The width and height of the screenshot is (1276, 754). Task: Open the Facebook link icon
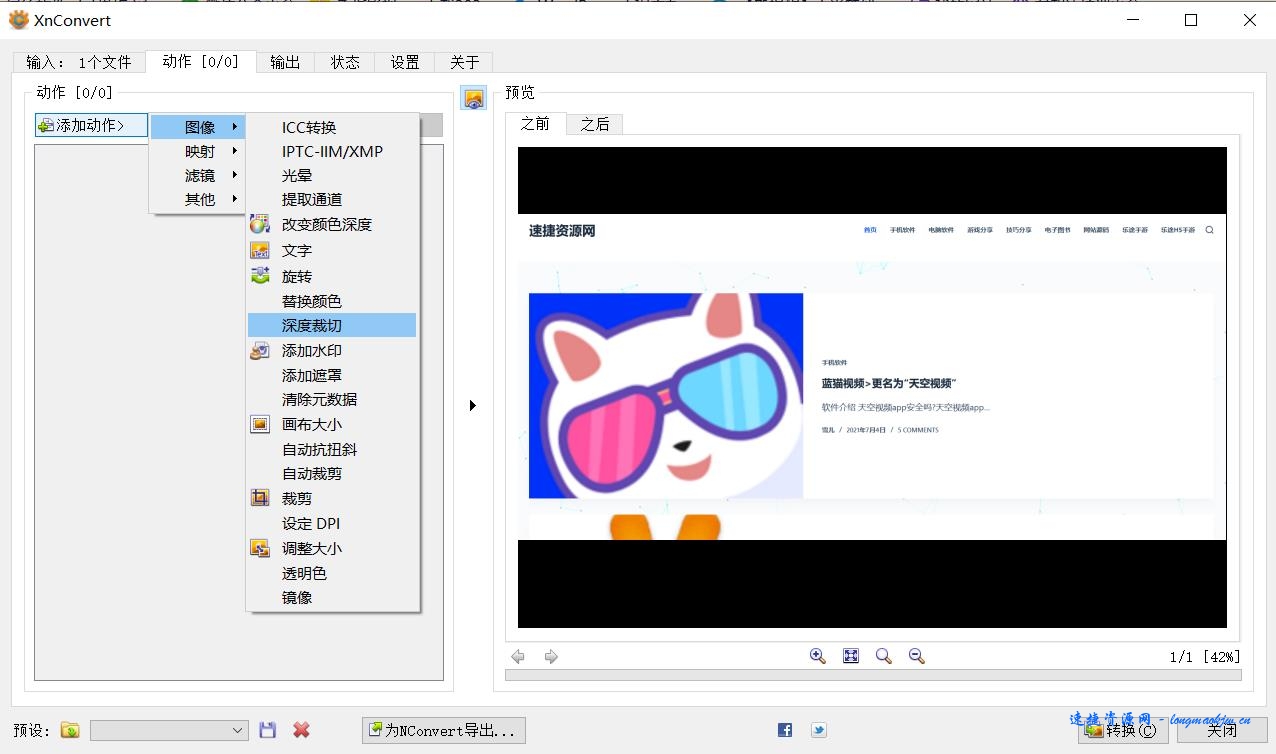tap(785, 730)
